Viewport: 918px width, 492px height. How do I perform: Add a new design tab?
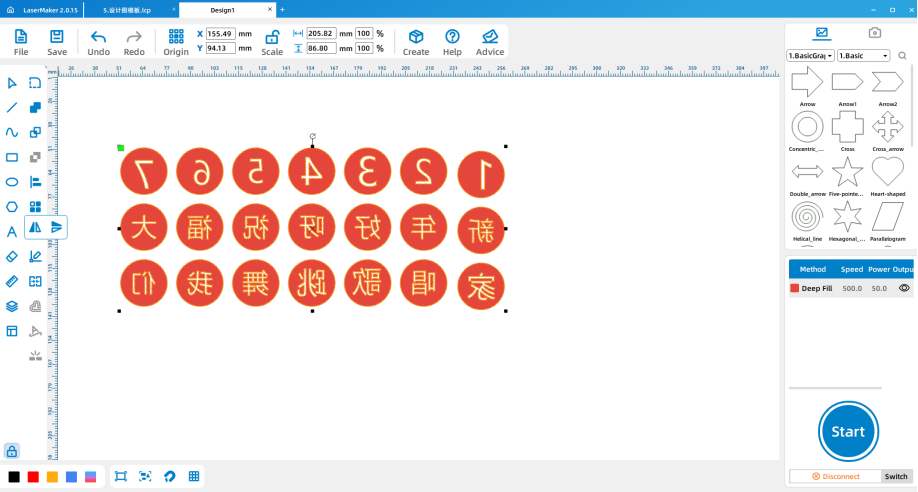(x=282, y=9)
